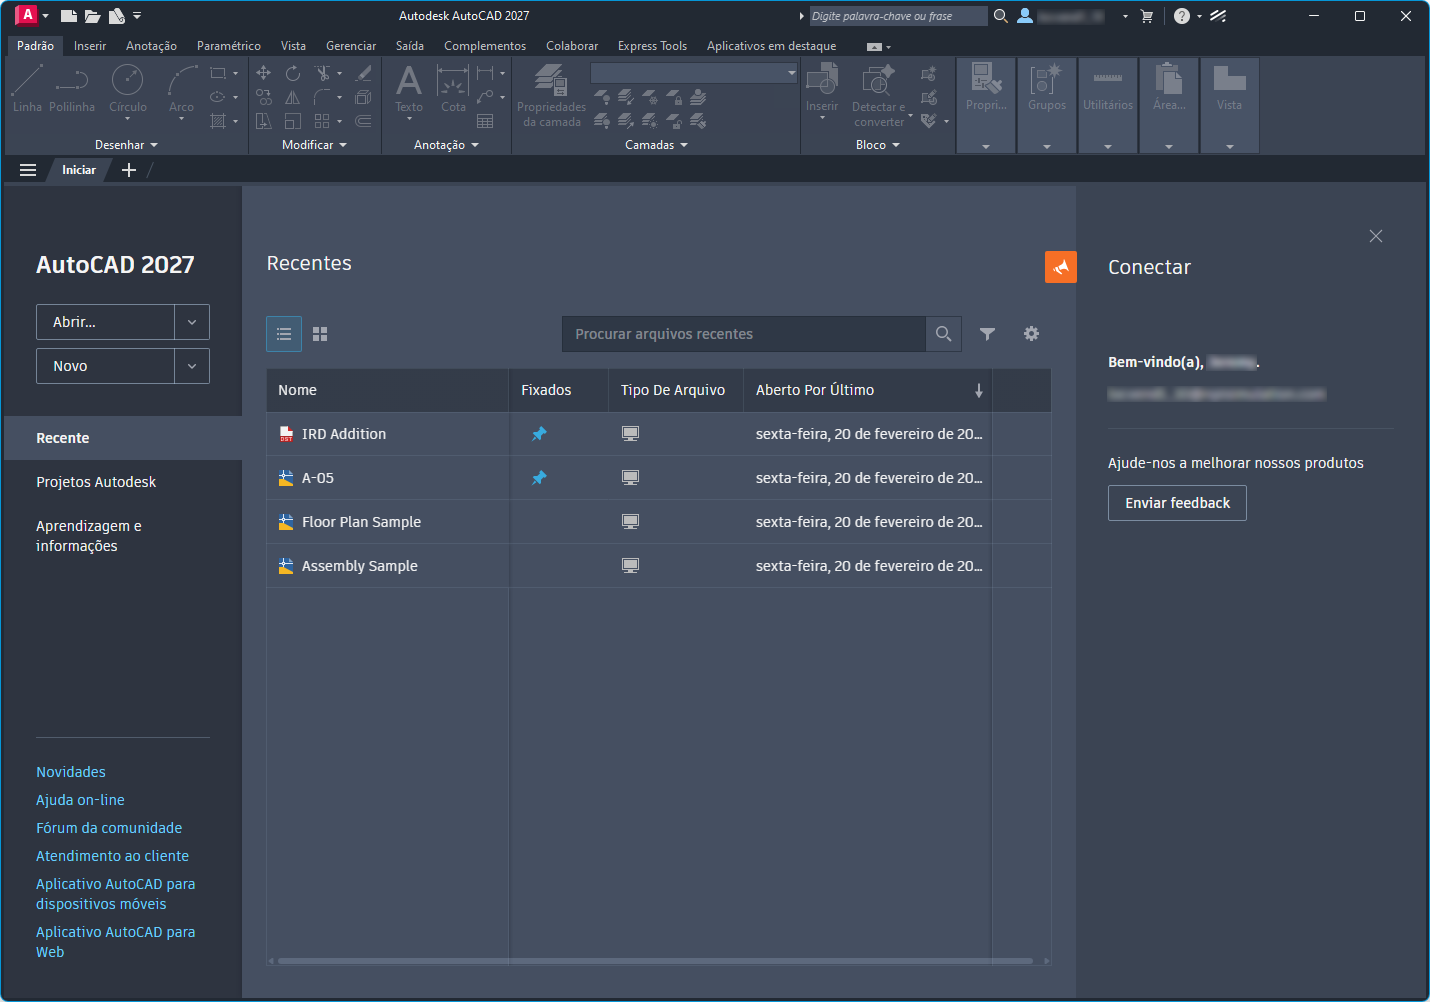
Task: Open the Autodesk App Store cart icon
Action: point(1147,16)
